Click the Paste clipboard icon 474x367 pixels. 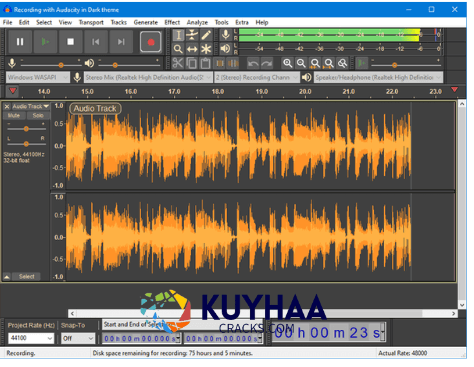click(x=205, y=63)
